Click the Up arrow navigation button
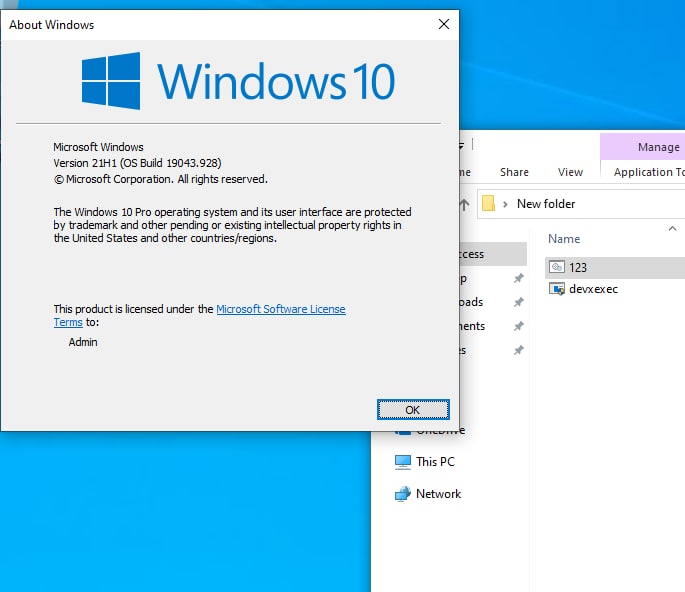This screenshot has height=592, width=685. click(x=464, y=204)
